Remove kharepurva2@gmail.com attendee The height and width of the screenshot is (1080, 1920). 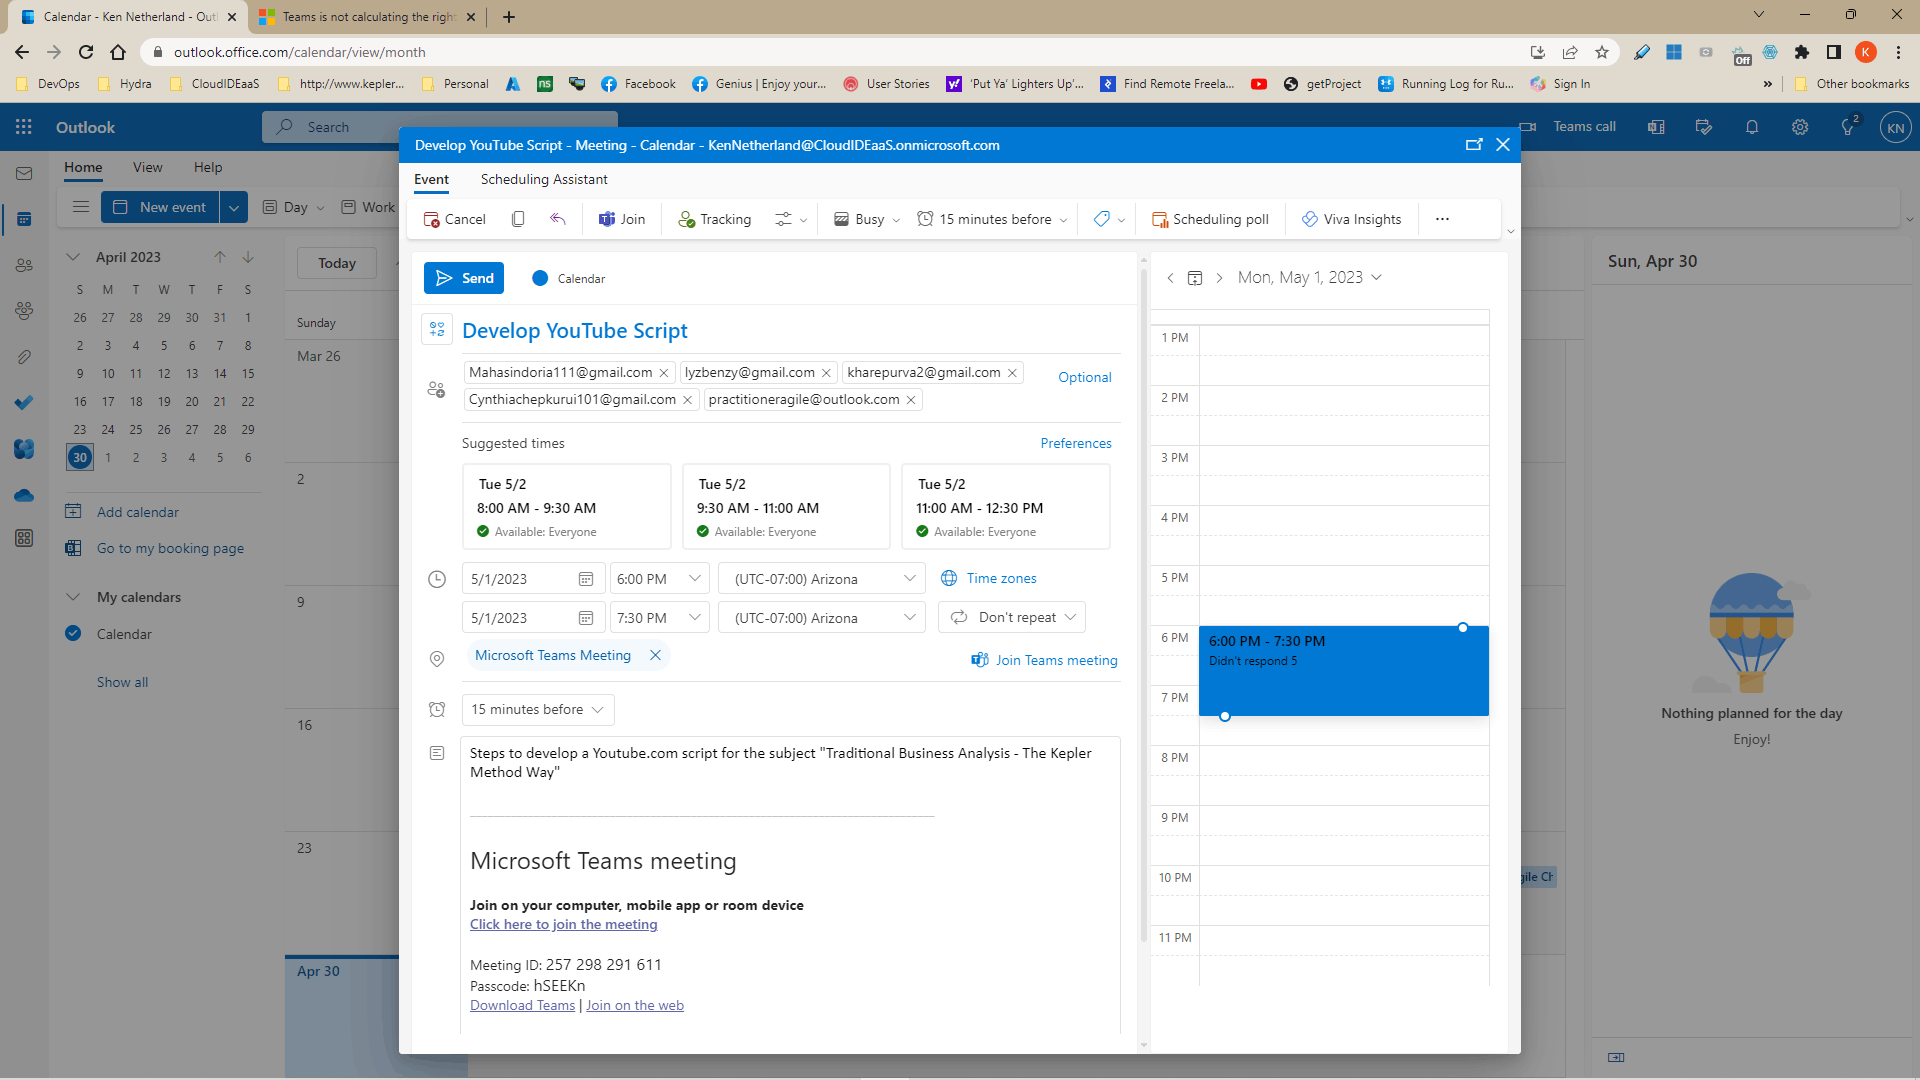point(1014,373)
